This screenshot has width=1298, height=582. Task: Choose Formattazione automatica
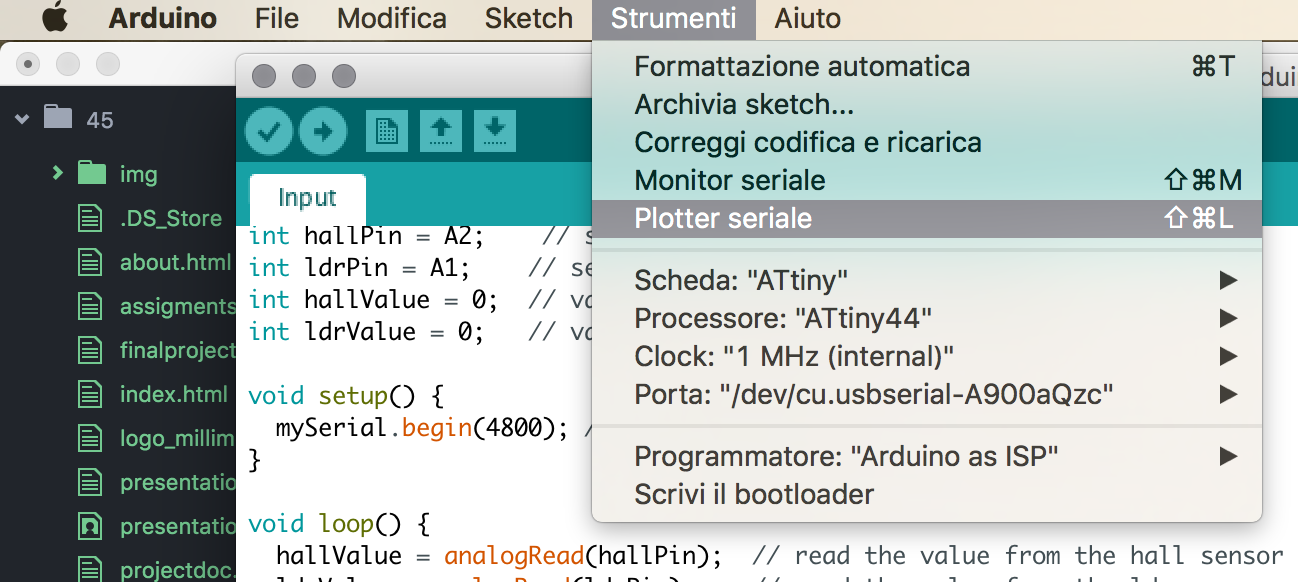(x=927, y=67)
